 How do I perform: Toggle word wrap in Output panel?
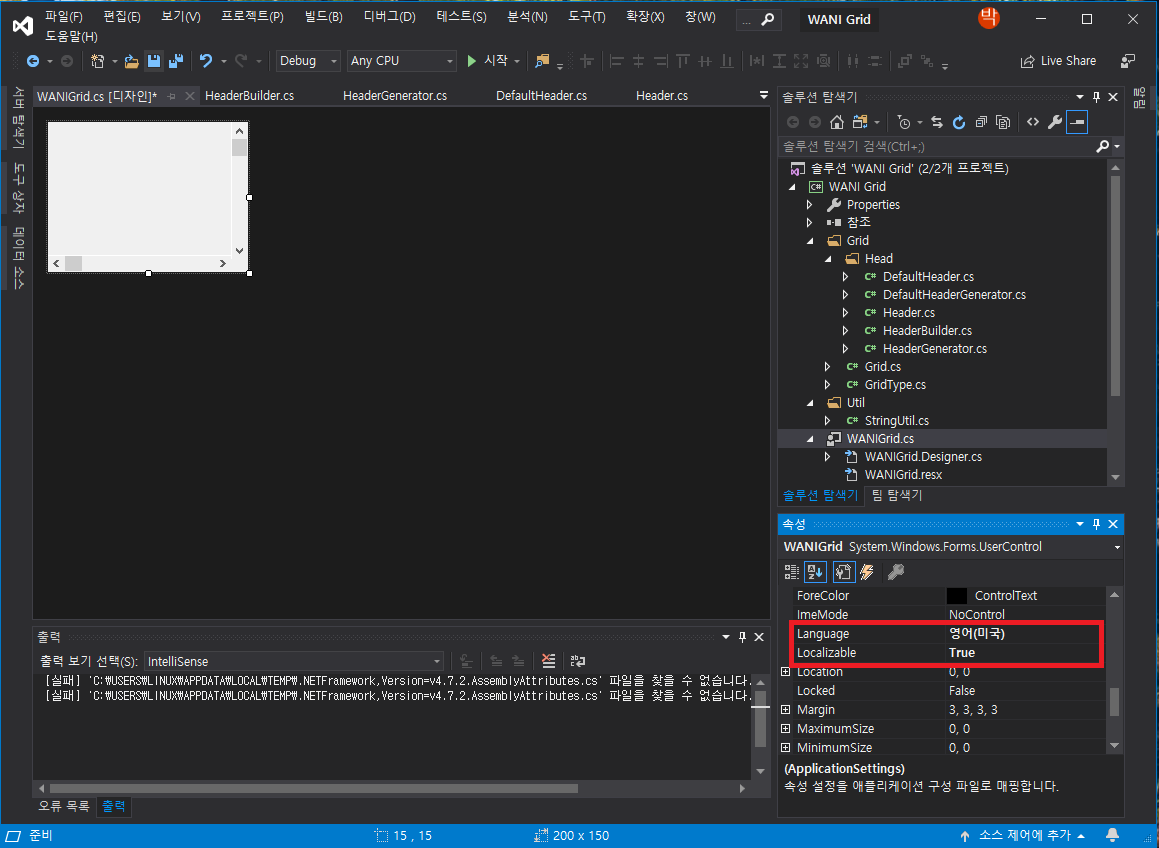[578, 661]
